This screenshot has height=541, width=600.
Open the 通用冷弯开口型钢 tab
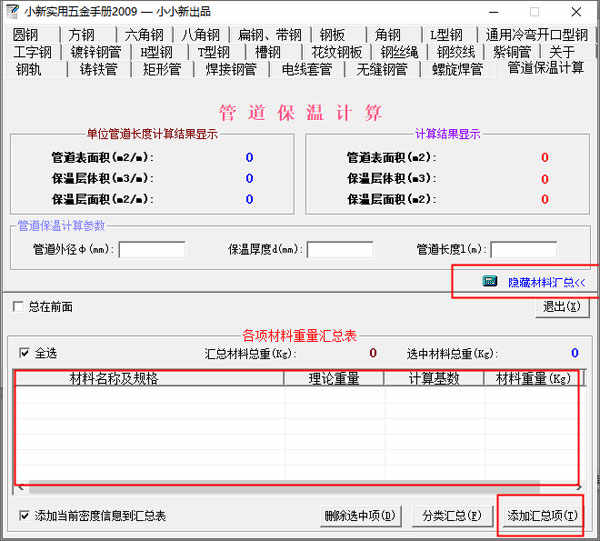536,35
